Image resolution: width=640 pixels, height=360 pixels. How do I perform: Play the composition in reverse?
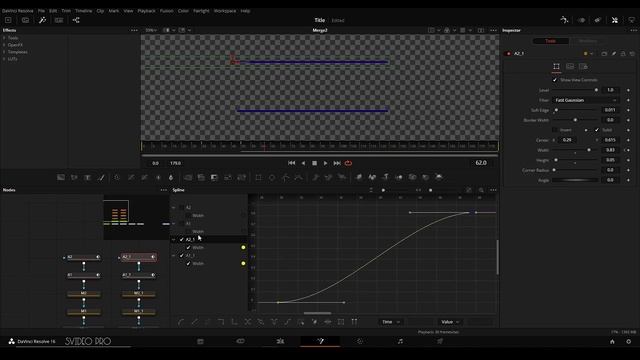tap(303, 163)
